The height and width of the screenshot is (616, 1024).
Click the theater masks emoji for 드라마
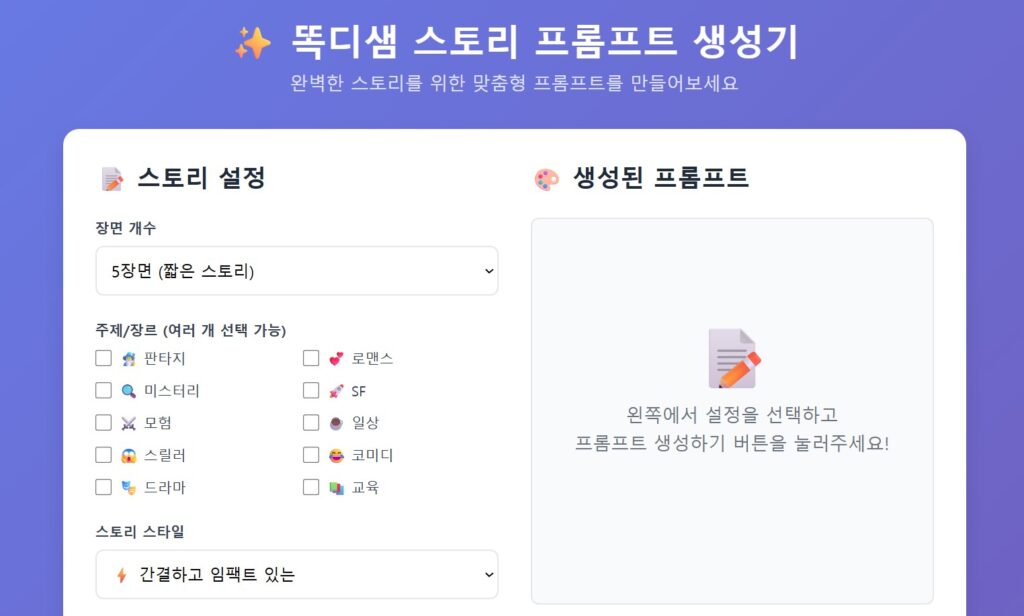[x=129, y=487]
